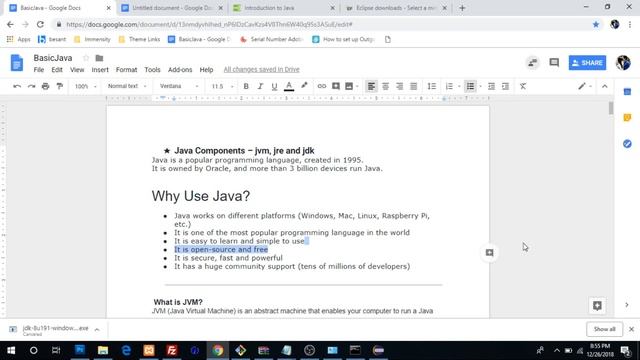Open the editing mode pencil dropdown
This screenshot has width=640, height=360.
pos(585,86)
